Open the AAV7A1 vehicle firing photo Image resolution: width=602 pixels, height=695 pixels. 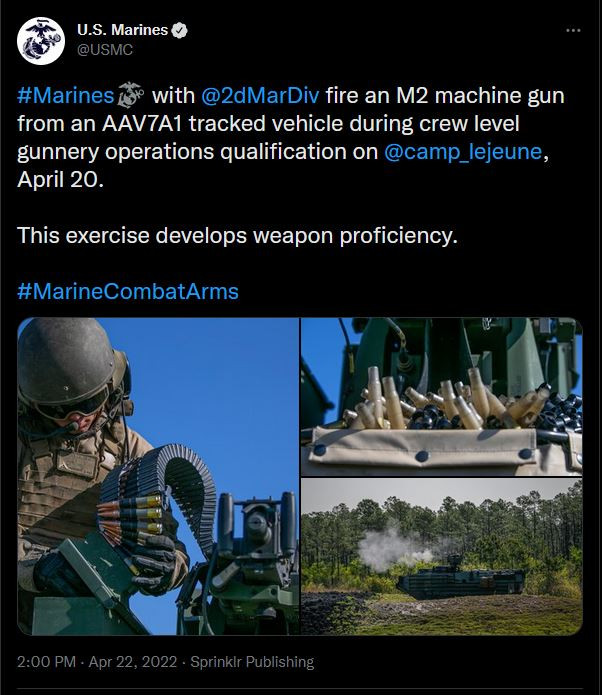coord(442,556)
